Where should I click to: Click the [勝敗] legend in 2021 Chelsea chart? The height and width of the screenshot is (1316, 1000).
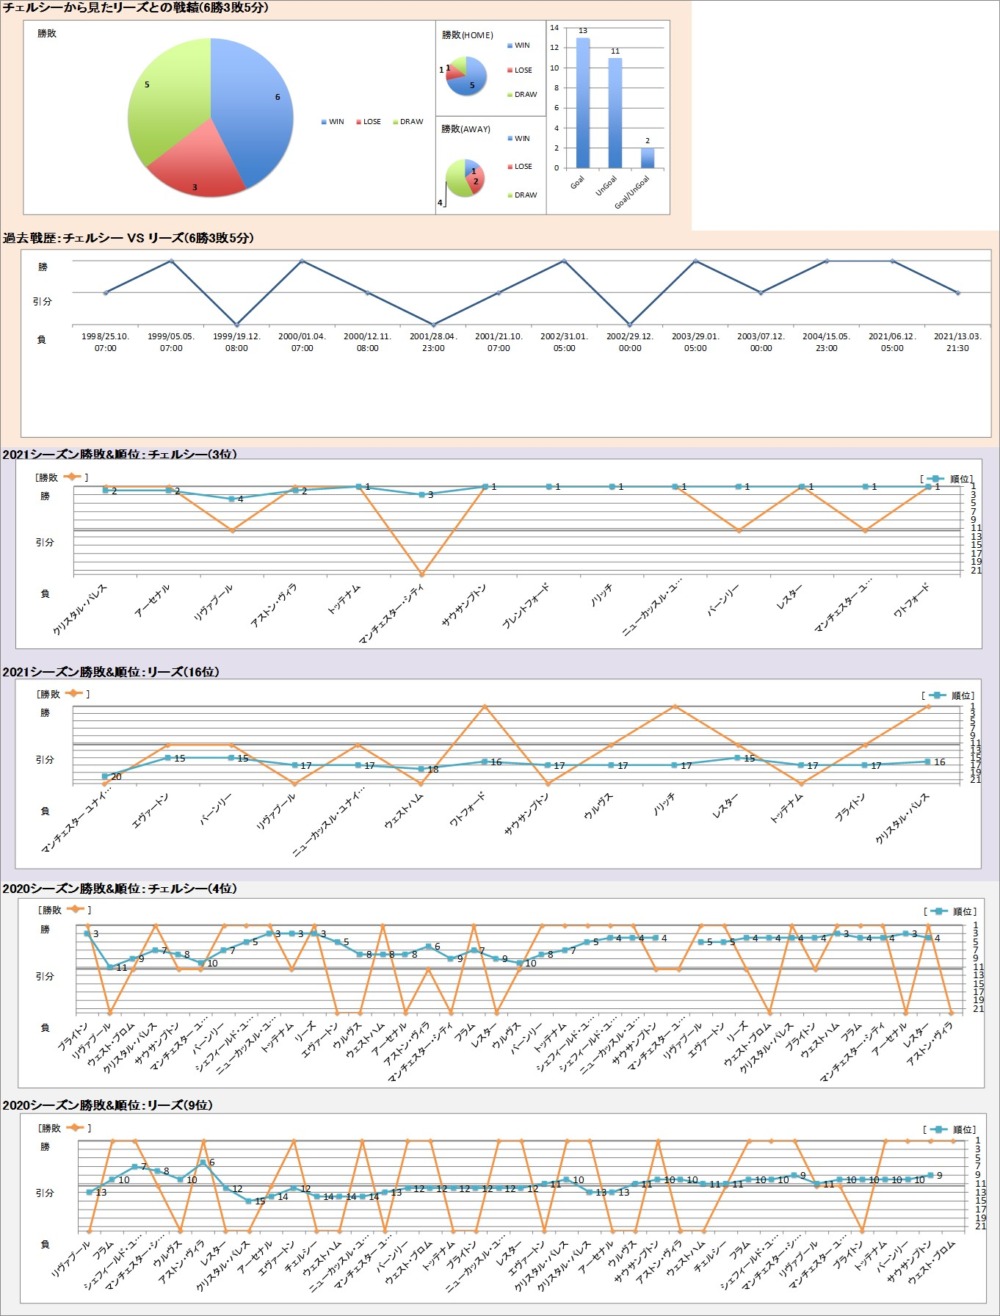[x=62, y=478]
